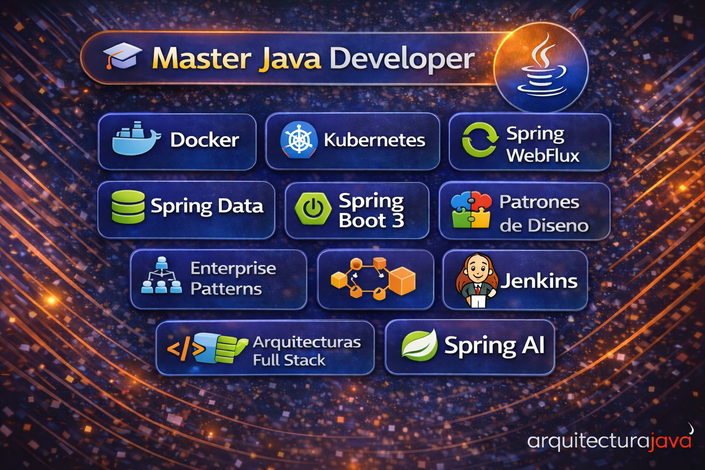Screen dimensions: 705x470
Task: Select the Spring AI green leaf icon
Action: [x=419, y=346]
